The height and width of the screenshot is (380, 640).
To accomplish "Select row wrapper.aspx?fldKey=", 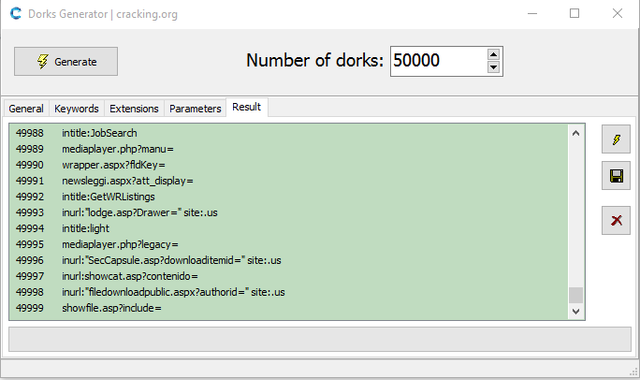I will pyautogui.click(x=288, y=165).
